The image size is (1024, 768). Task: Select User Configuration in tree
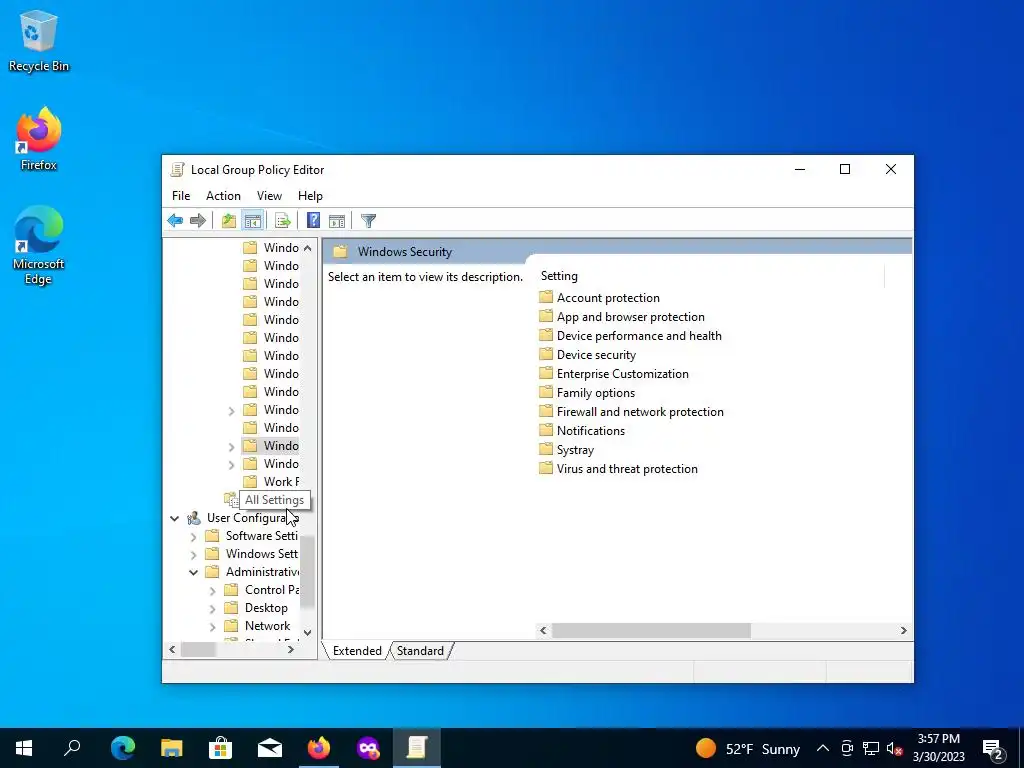click(243, 518)
